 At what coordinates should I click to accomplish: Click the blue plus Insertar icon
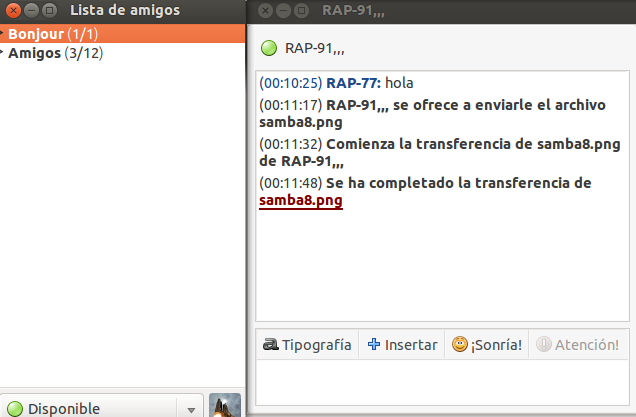point(374,344)
